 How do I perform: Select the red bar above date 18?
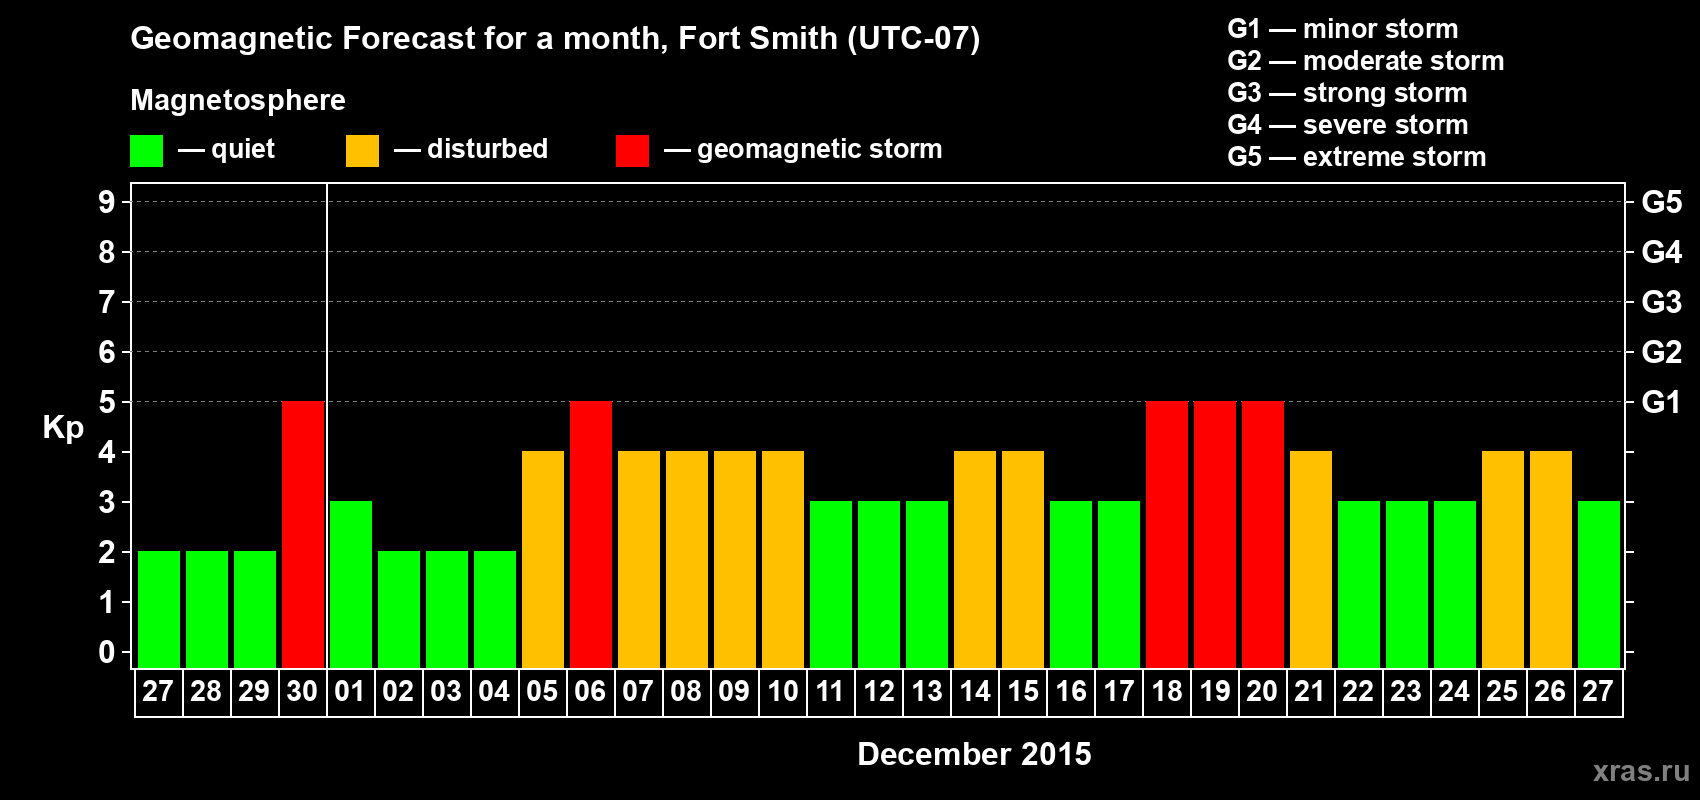point(1167,534)
